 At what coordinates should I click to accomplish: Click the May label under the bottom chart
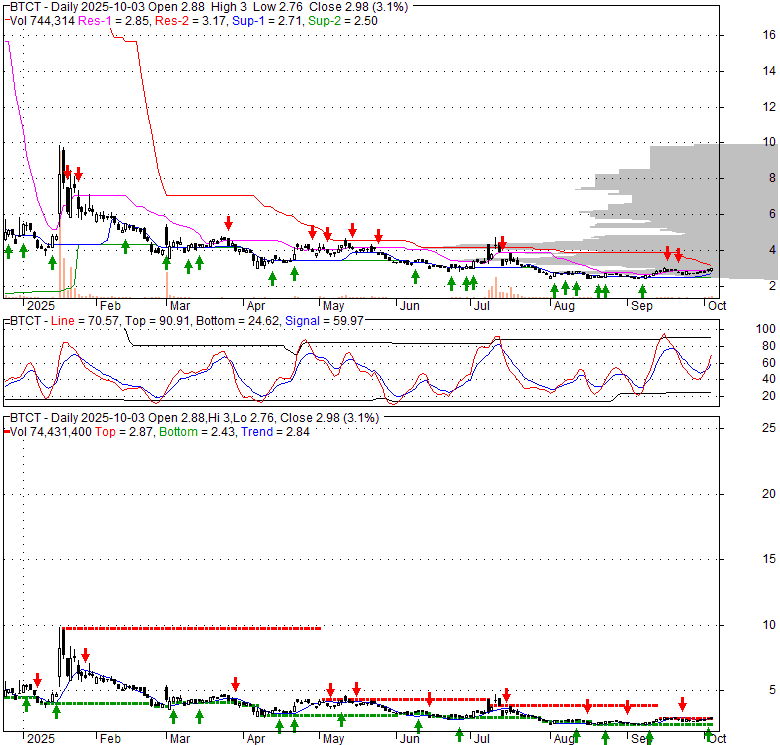coord(333,739)
